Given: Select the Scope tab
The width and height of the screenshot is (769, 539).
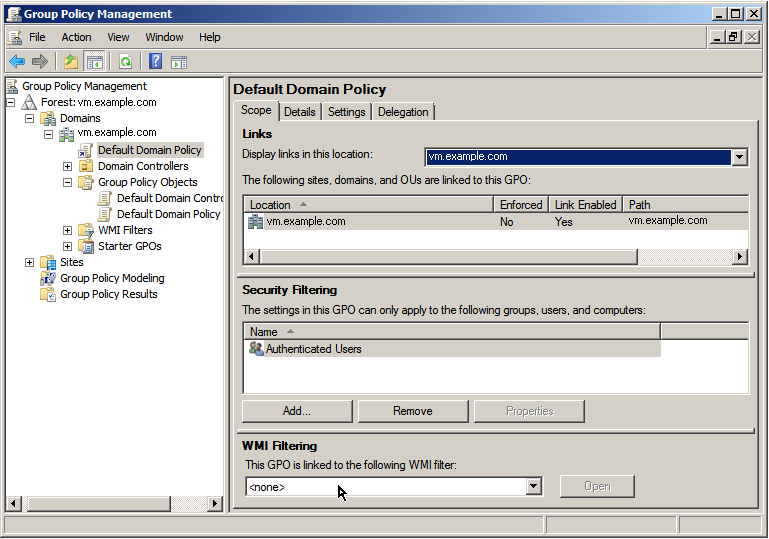Looking at the screenshot, I should tap(256, 110).
